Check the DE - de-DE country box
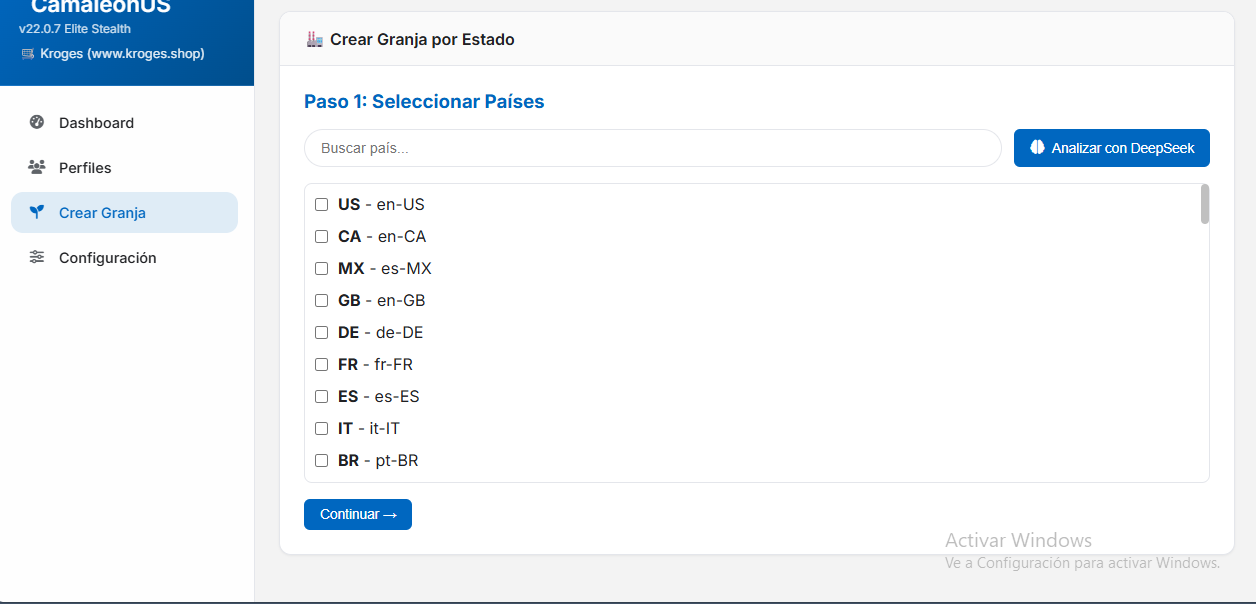 pyautogui.click(x=322, y=333)
